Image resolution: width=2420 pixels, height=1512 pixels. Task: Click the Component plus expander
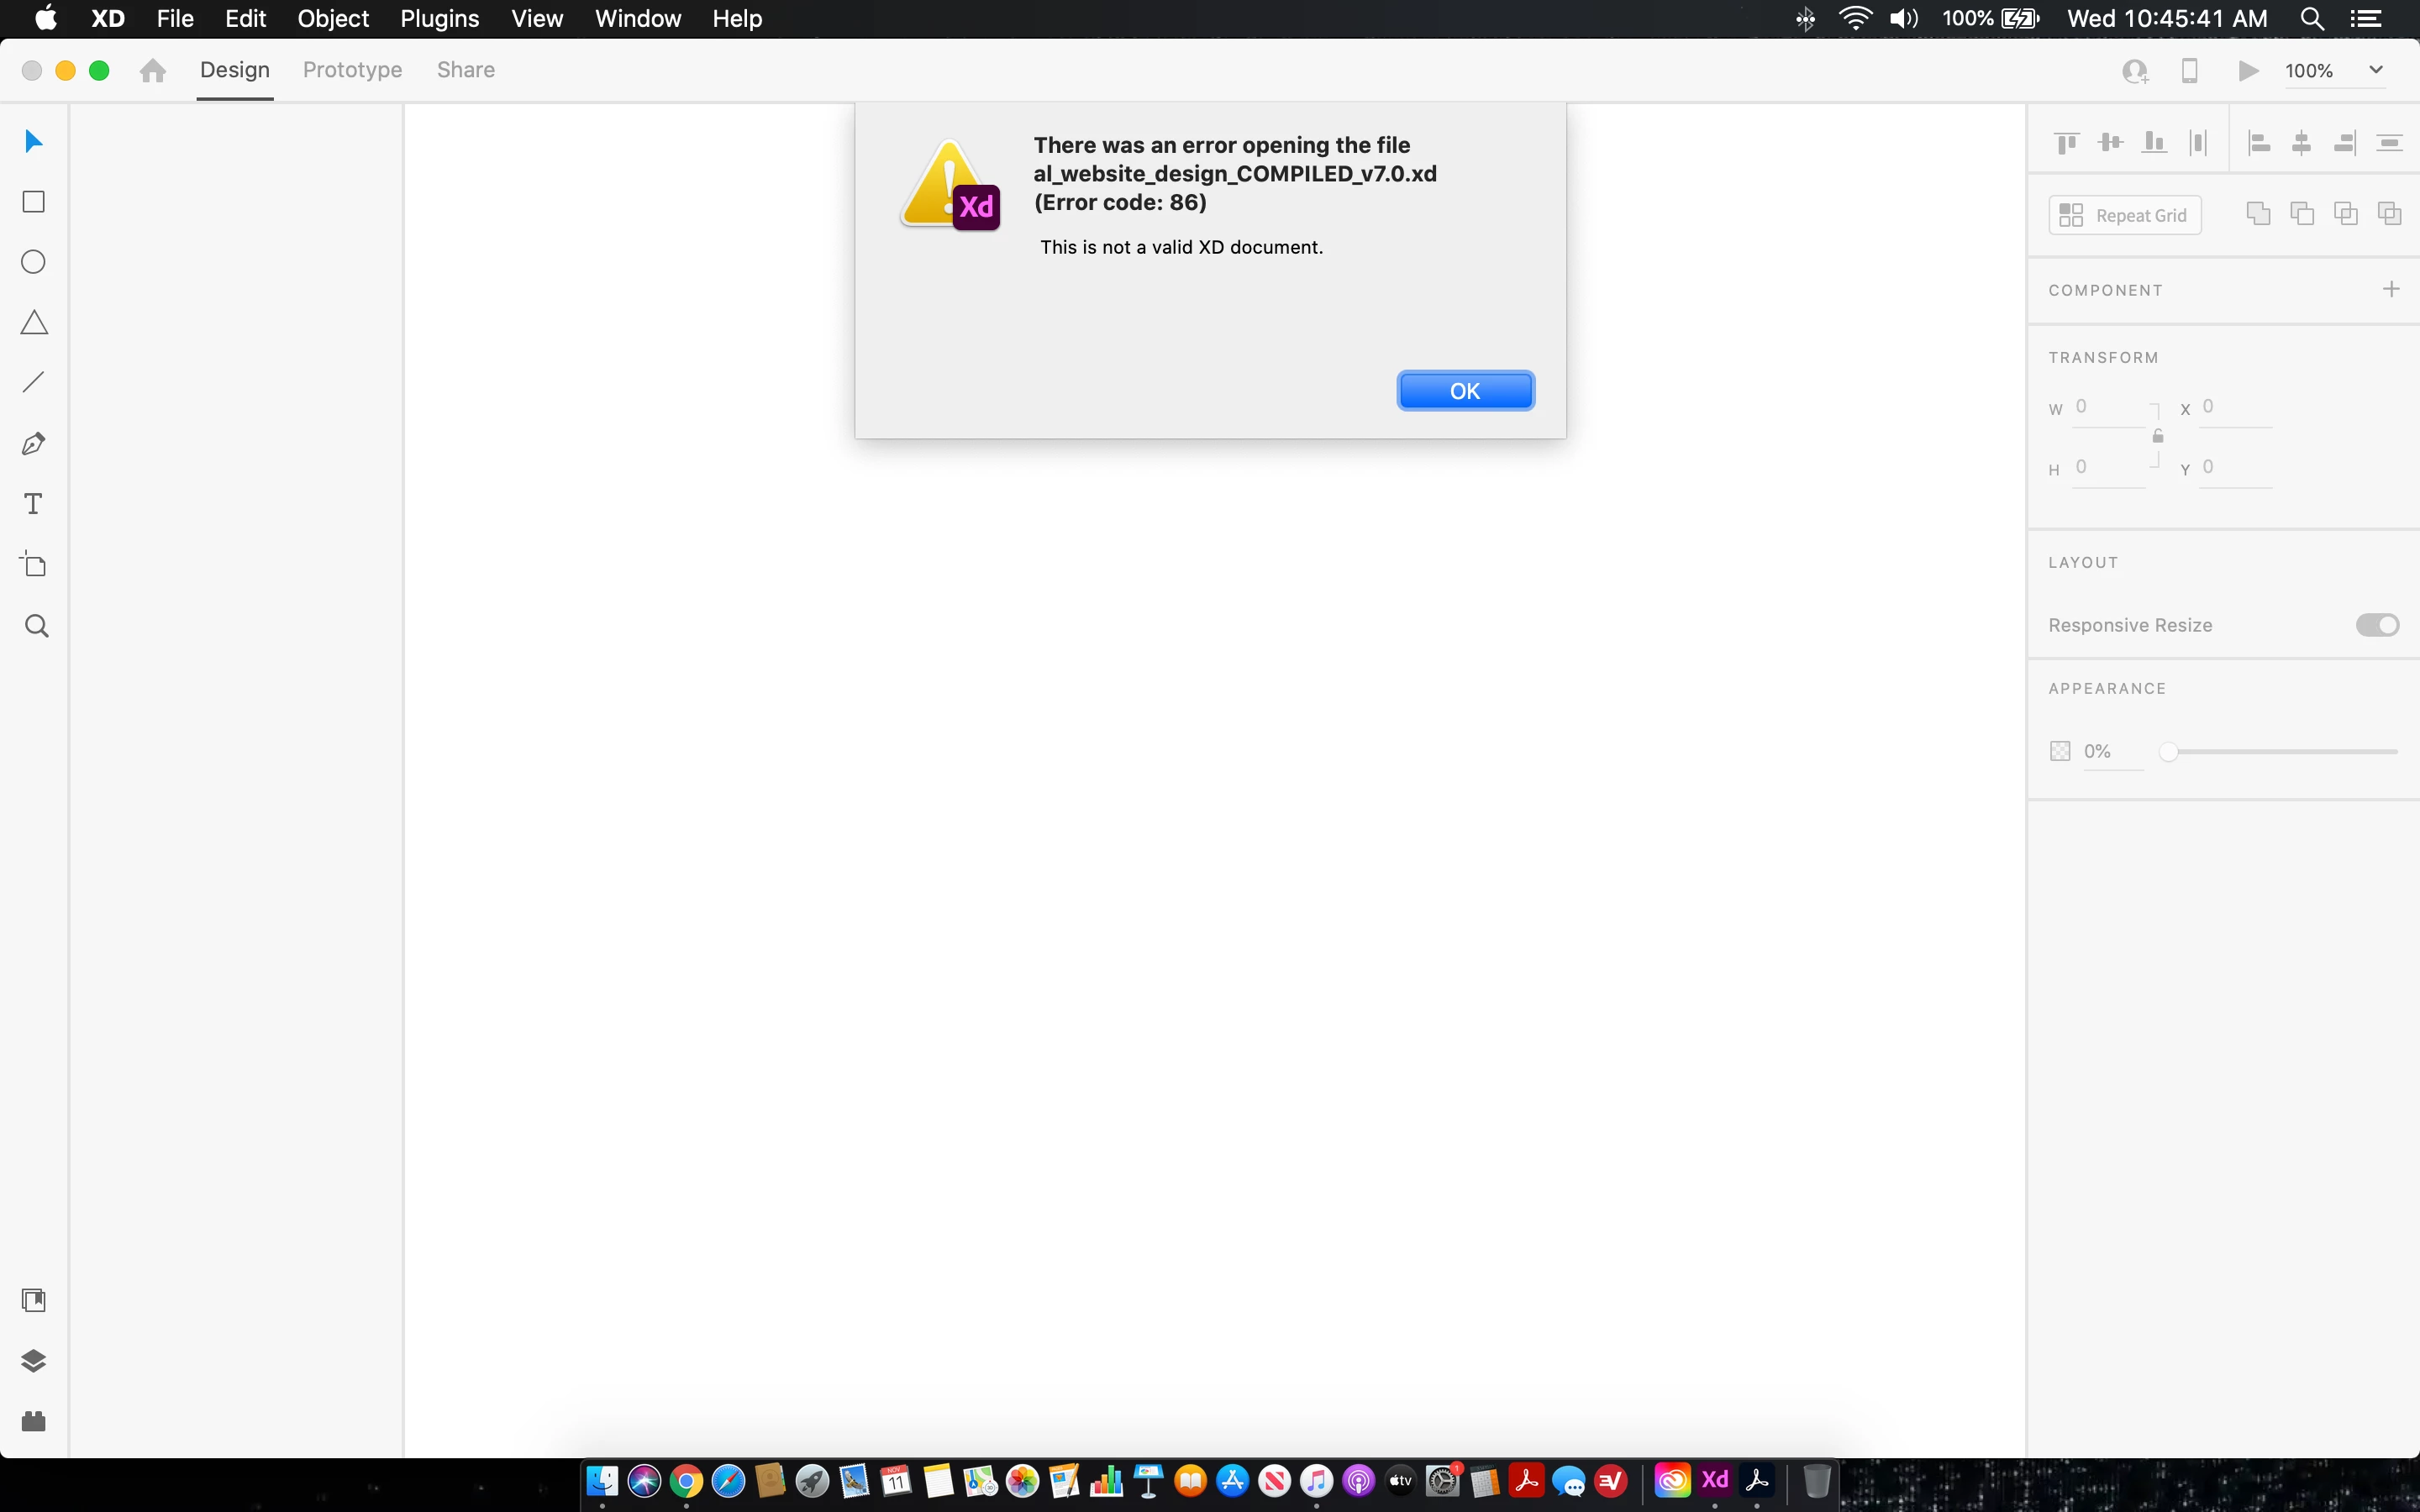(x=2391, y=289)
